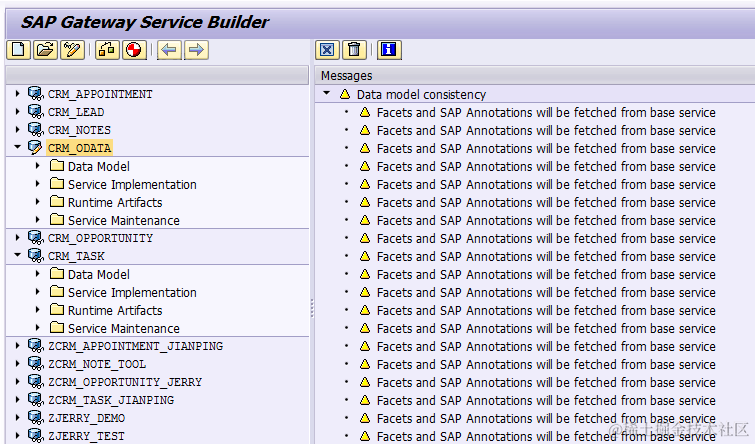The image size is (755, 444).
Task: Click the CRM_OPPORTUNITY project icon
Action: (x=36, y=237)
